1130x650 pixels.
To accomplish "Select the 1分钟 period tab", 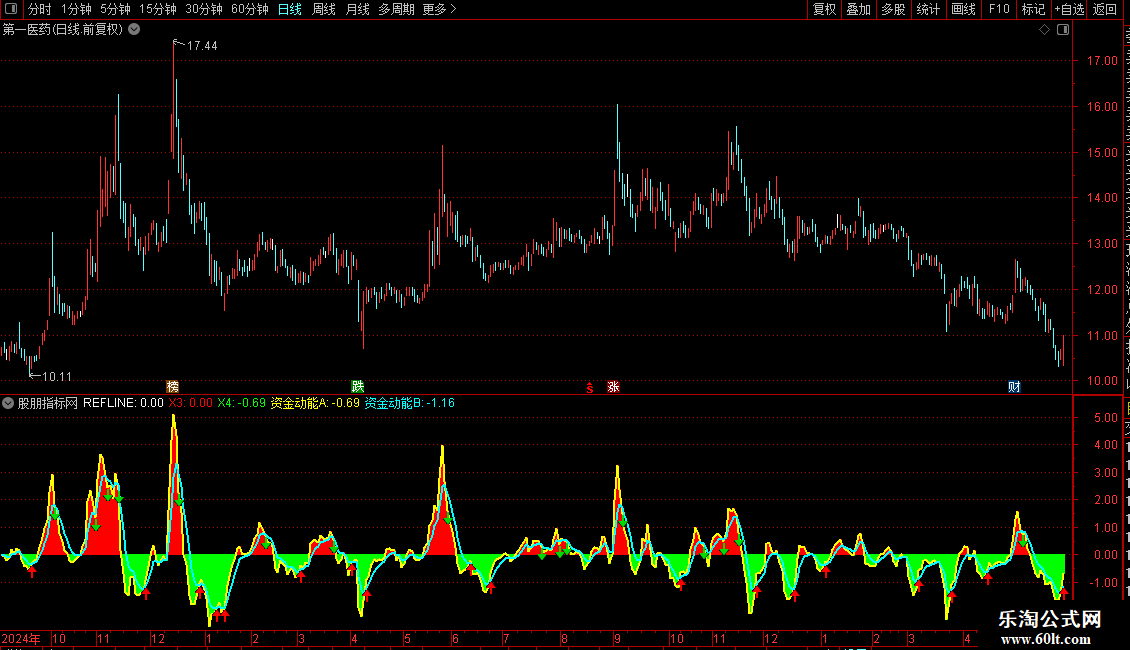I will (76, 9).
